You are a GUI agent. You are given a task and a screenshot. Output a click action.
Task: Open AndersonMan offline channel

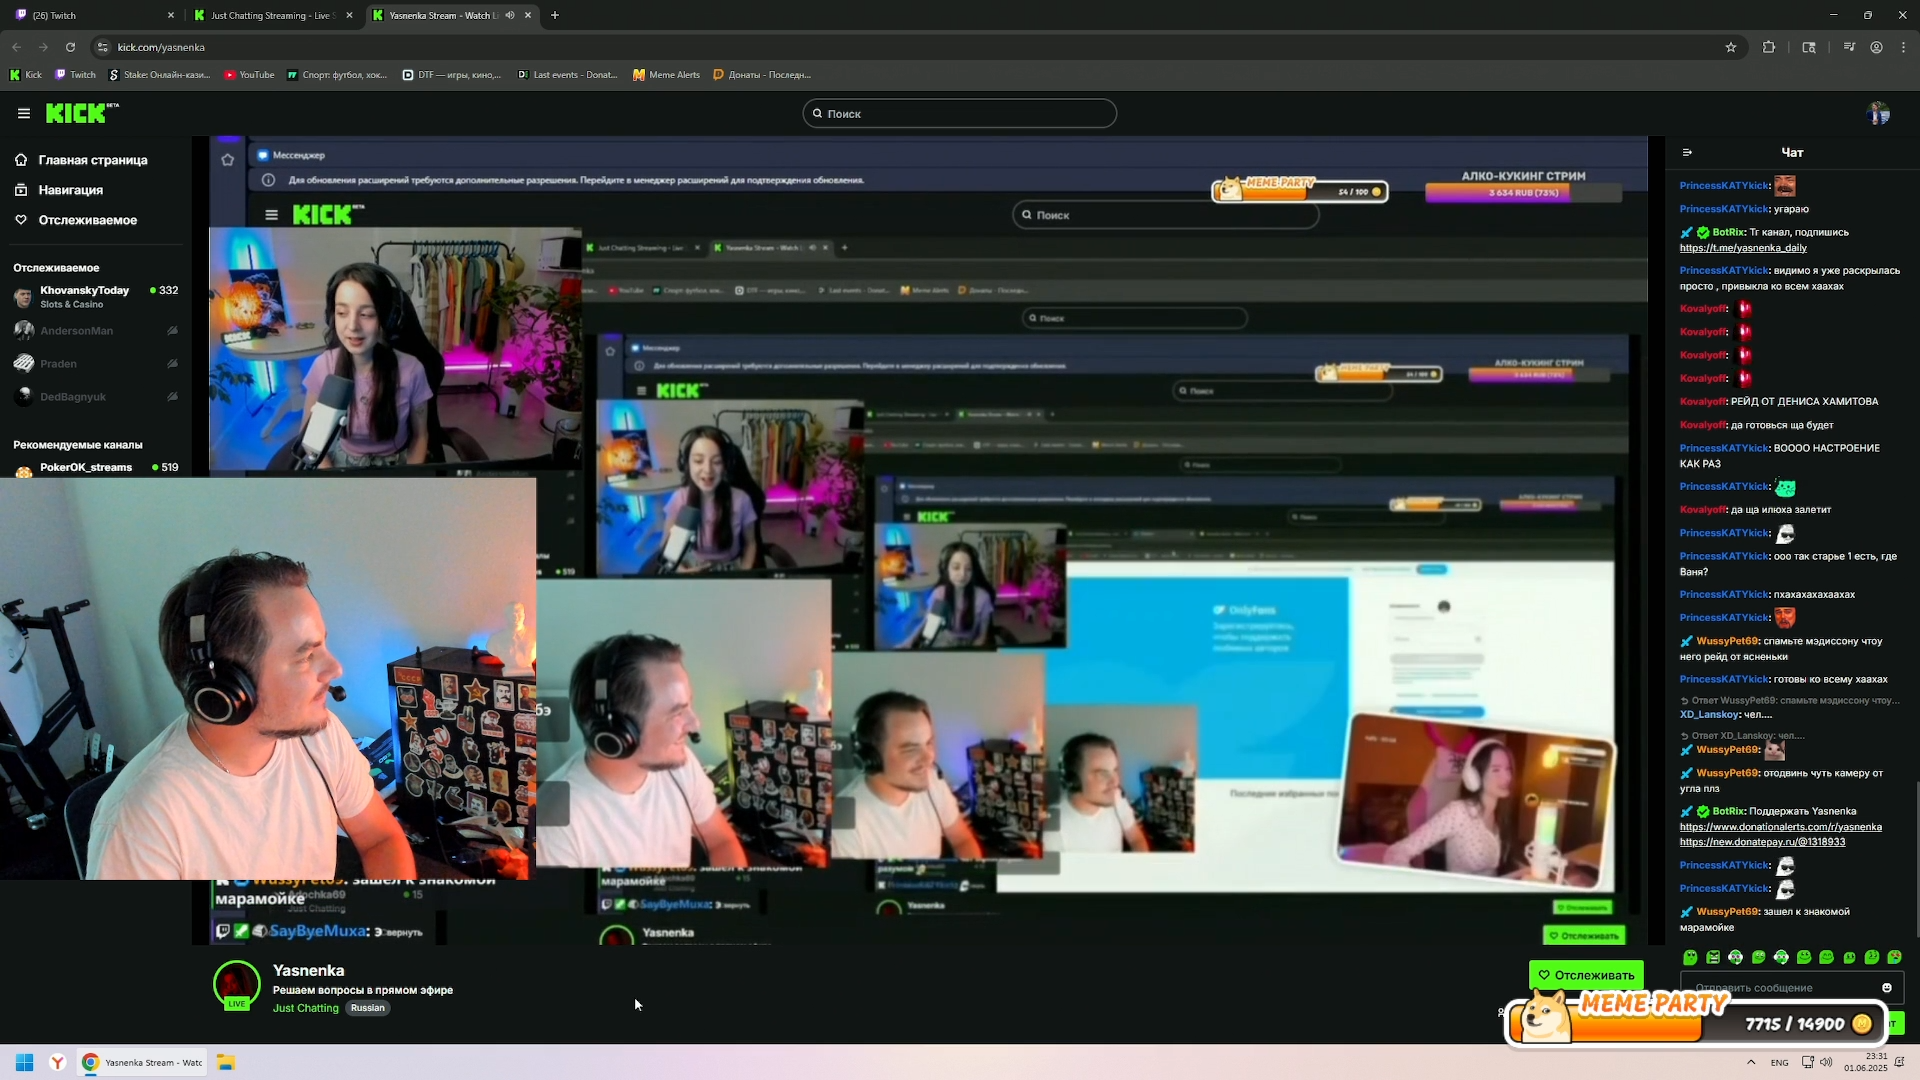(96, 331)
